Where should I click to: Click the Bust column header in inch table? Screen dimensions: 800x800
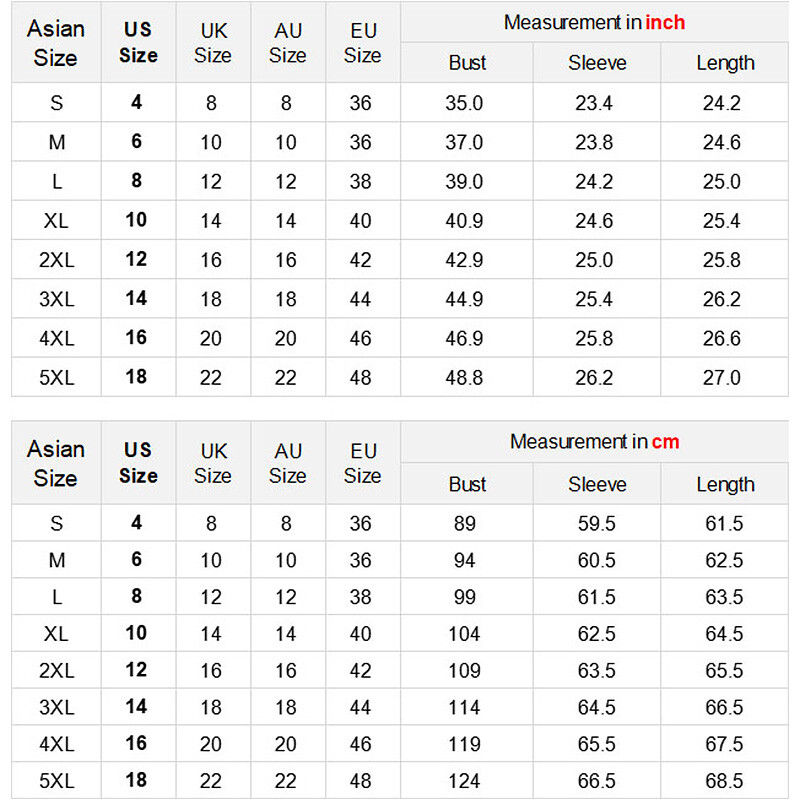tap(467, 63)
